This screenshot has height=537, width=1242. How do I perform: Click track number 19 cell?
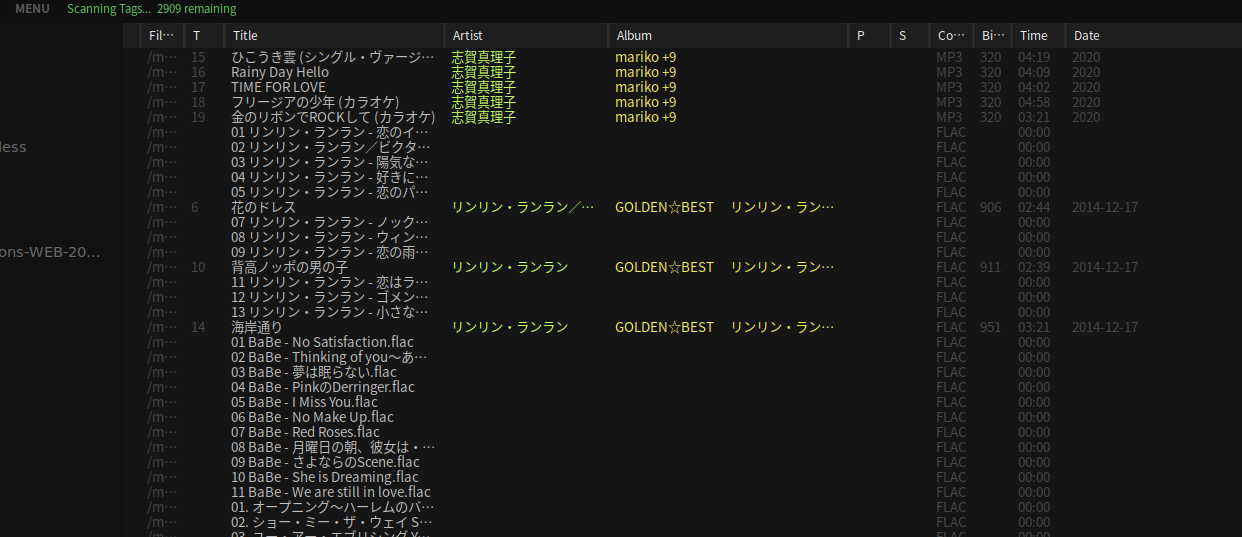[198, 117]
